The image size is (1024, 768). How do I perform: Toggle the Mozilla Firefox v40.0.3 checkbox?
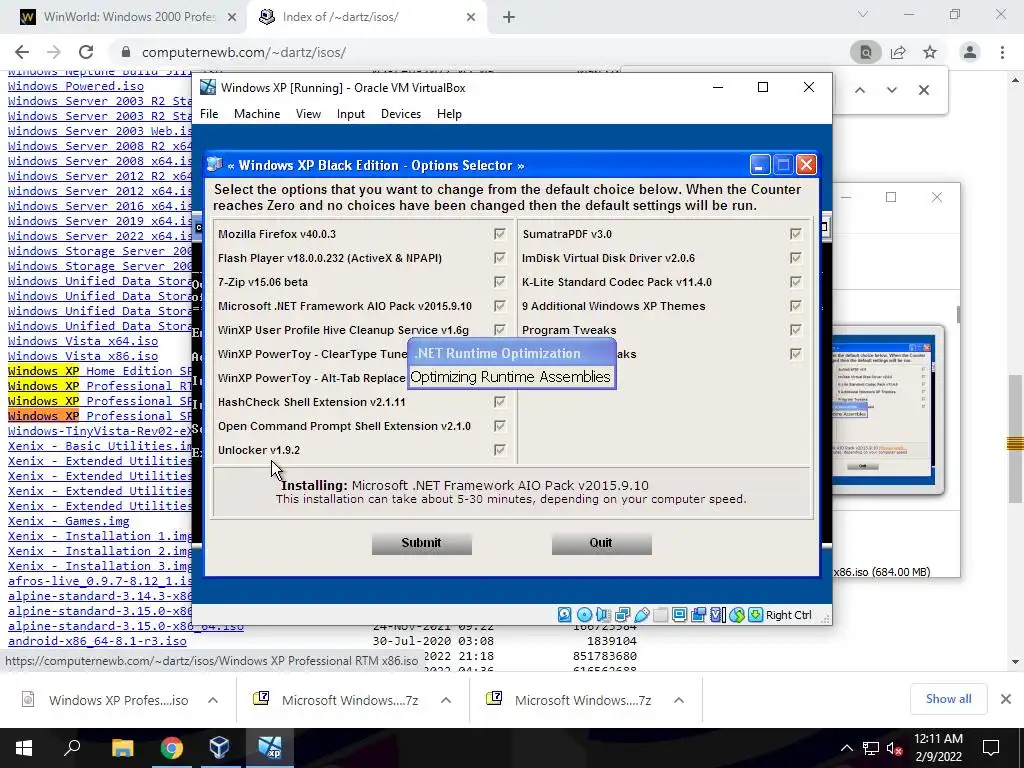click(x=500, y=234)
